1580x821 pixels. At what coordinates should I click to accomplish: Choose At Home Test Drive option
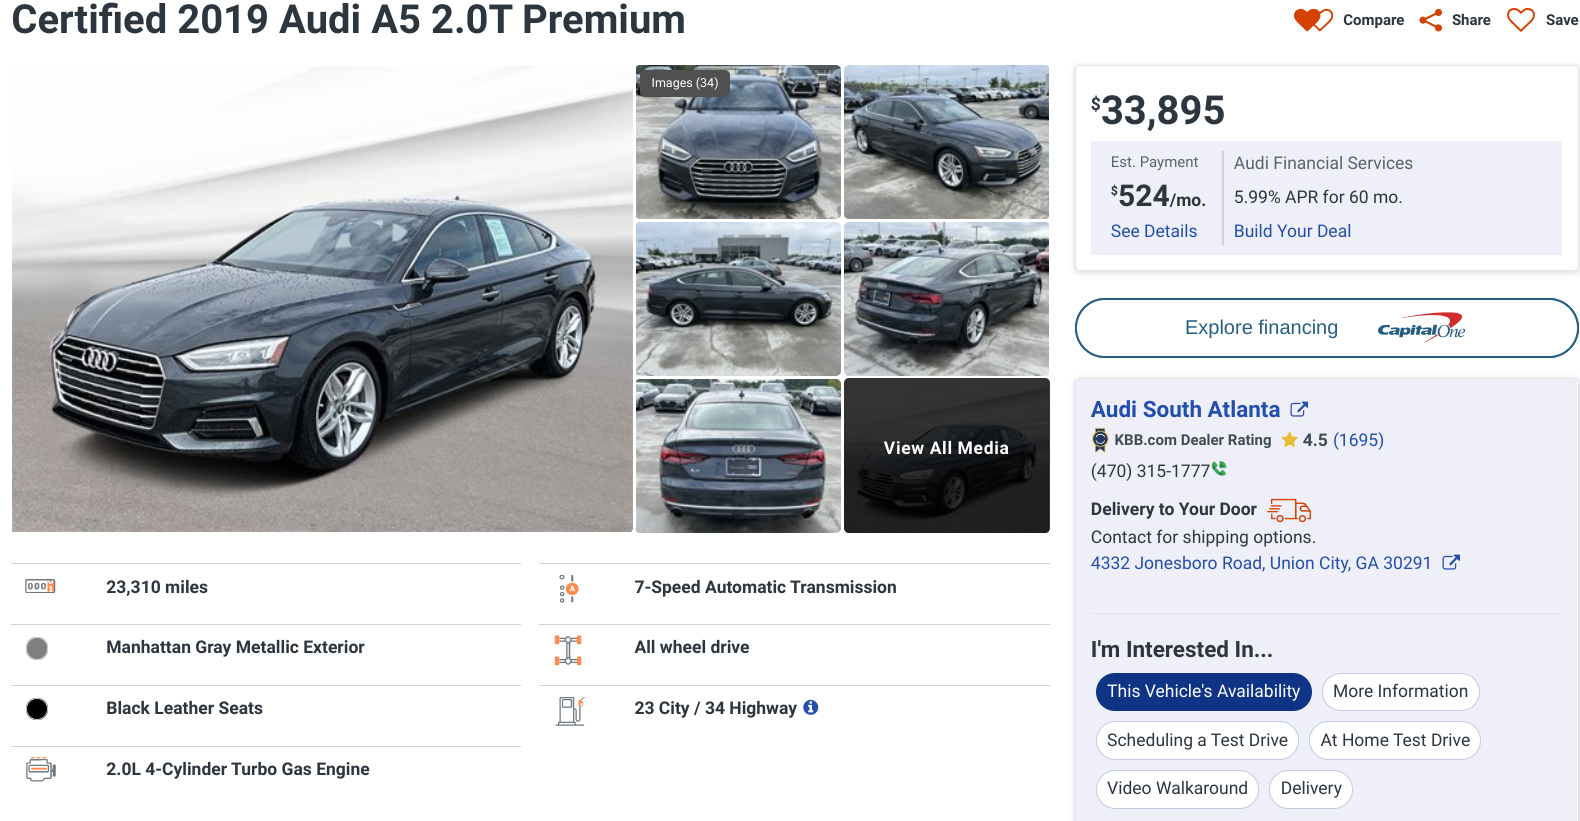pyautogui.click(x=1395, y=740)
